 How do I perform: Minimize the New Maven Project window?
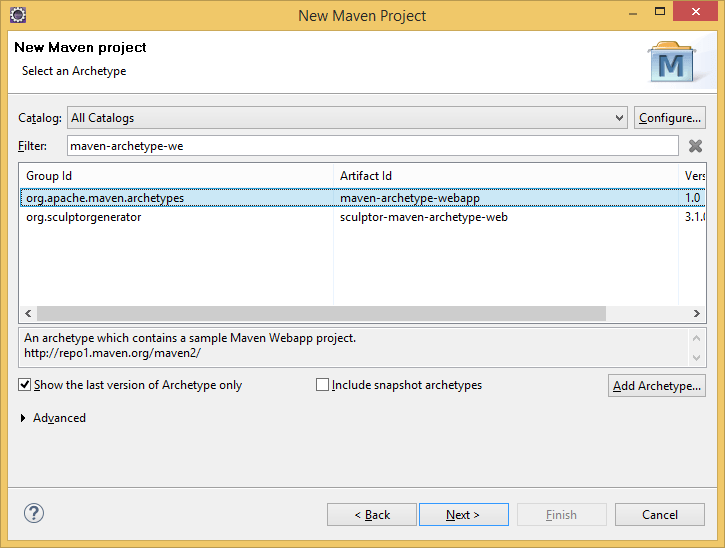pyautogui.click(x=633, y=12)
